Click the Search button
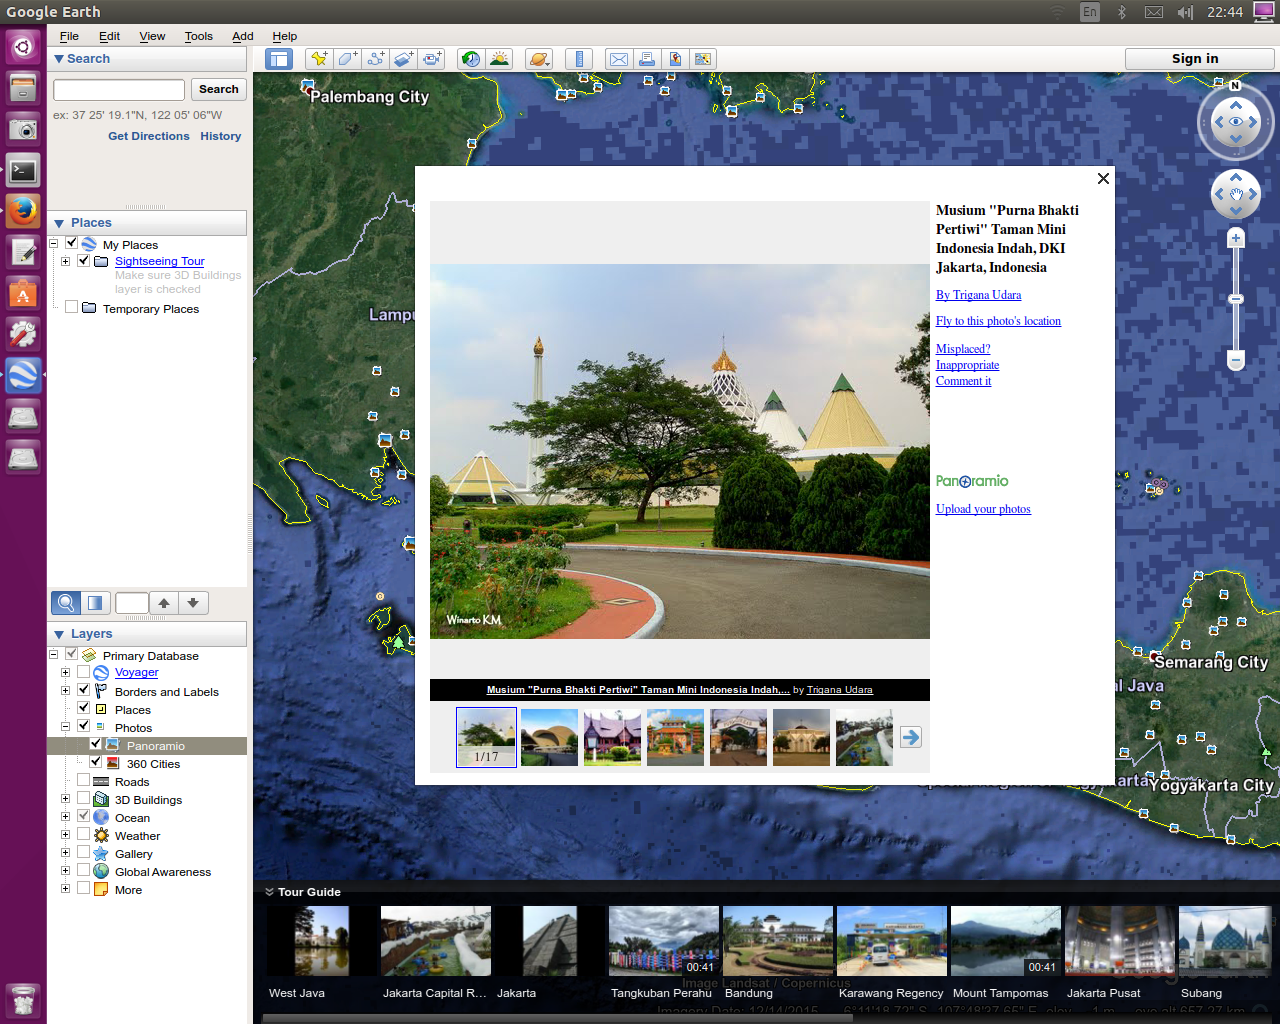 [218, 89]
